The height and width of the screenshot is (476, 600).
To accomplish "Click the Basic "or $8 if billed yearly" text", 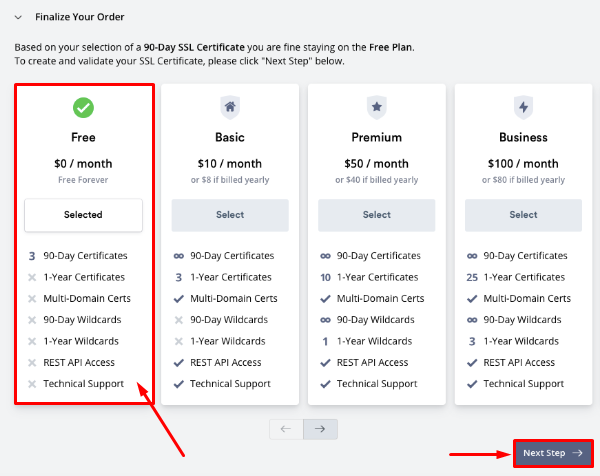I will [230, 180].
